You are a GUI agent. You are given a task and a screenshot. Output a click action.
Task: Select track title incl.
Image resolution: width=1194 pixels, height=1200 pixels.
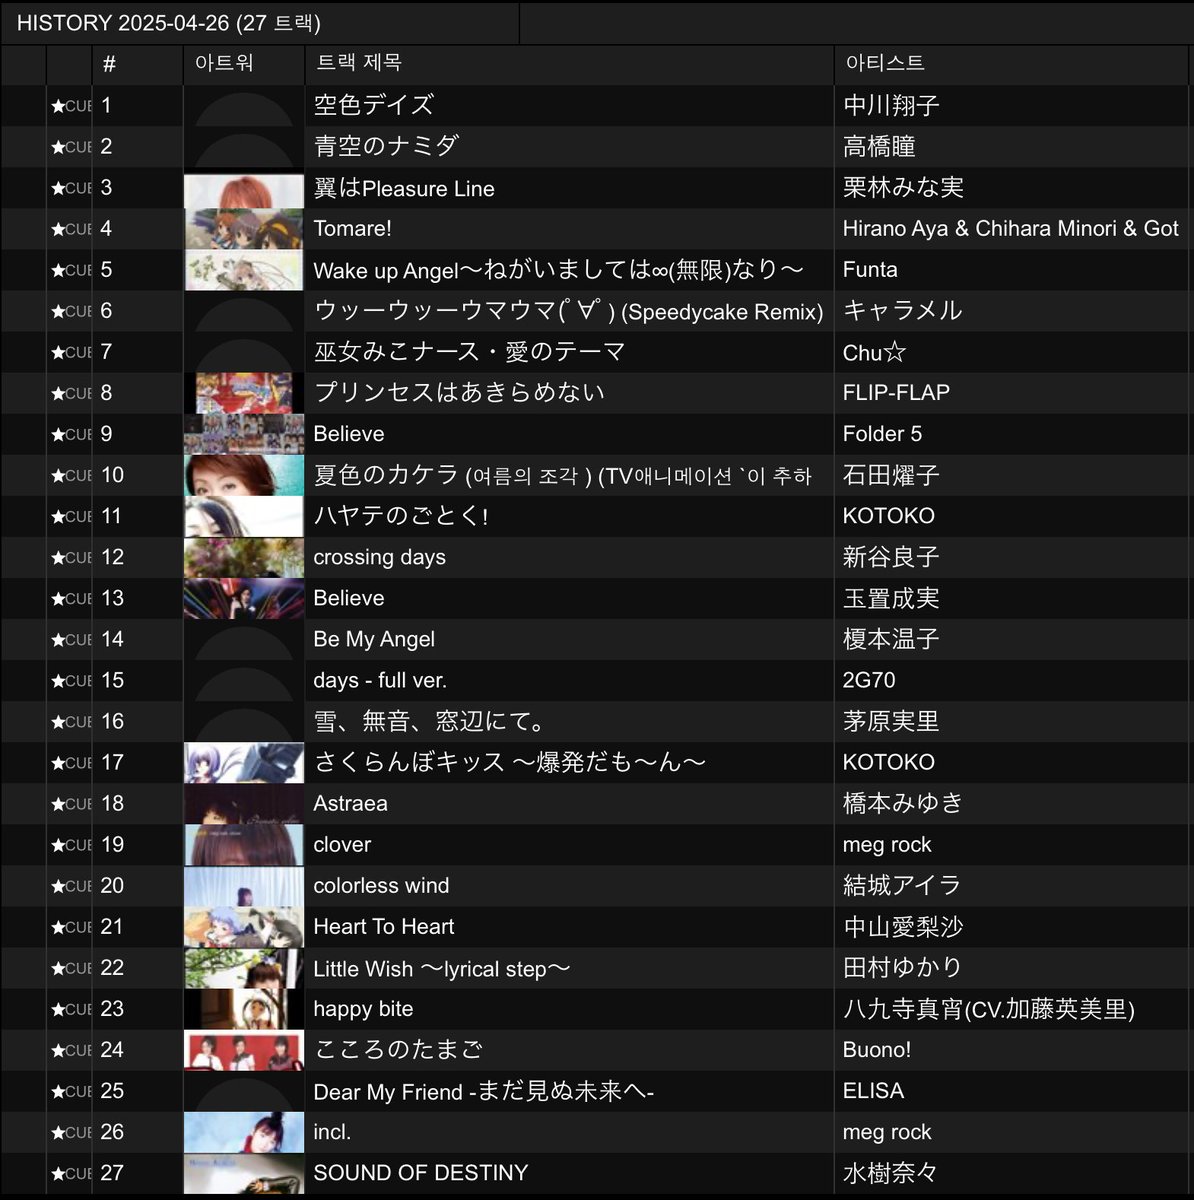tap(332, 1132)
